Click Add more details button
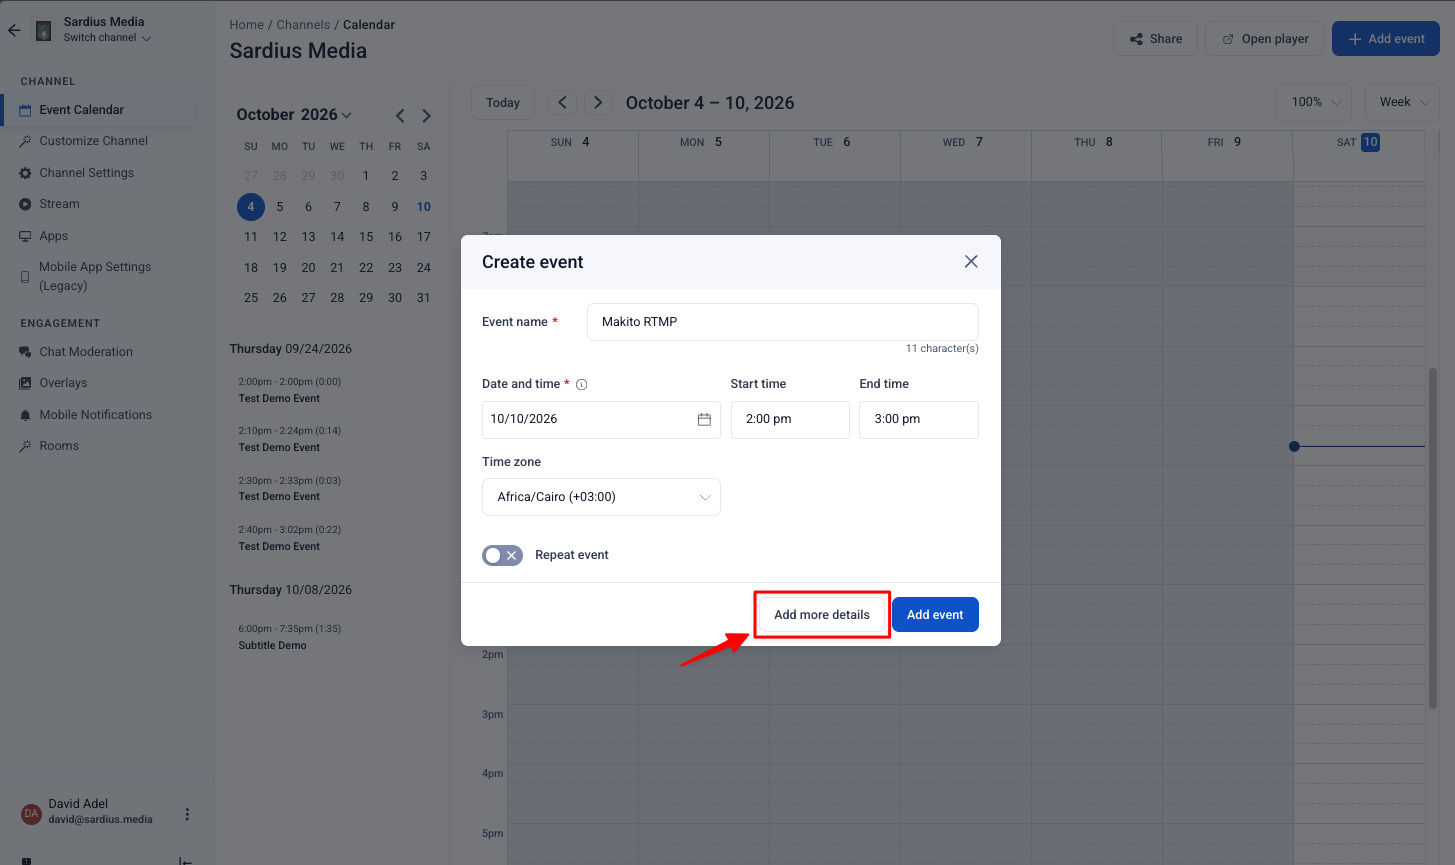The width and height of the screenshot is (1455, 865). (x=822, y=615)
